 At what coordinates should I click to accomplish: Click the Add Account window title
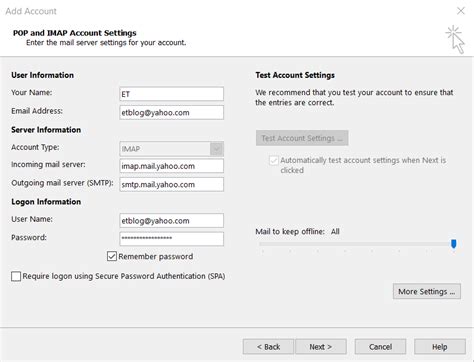(31, 11)
